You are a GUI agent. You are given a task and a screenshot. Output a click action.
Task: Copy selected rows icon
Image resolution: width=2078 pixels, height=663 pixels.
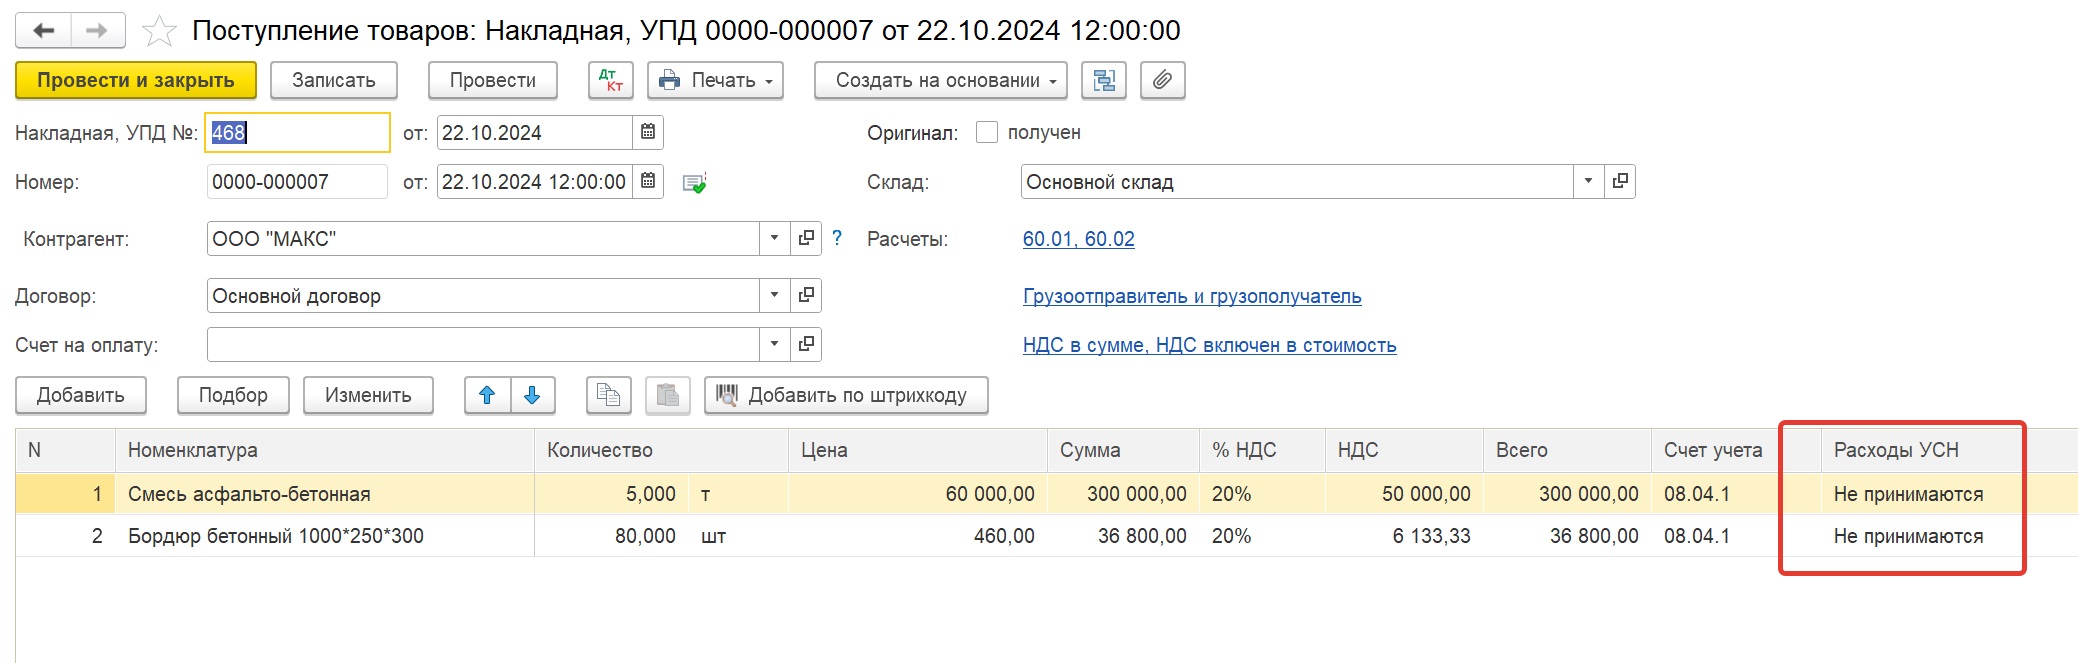pos(608,395)
